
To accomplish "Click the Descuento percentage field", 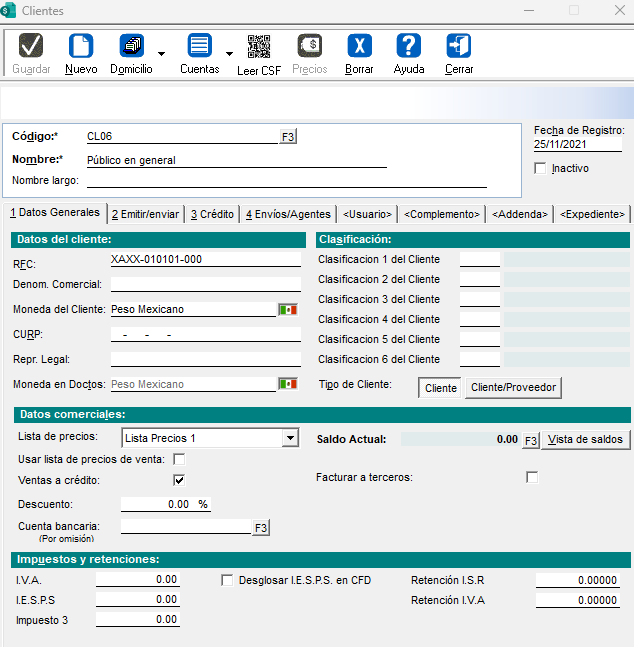I will pos(166,504).
